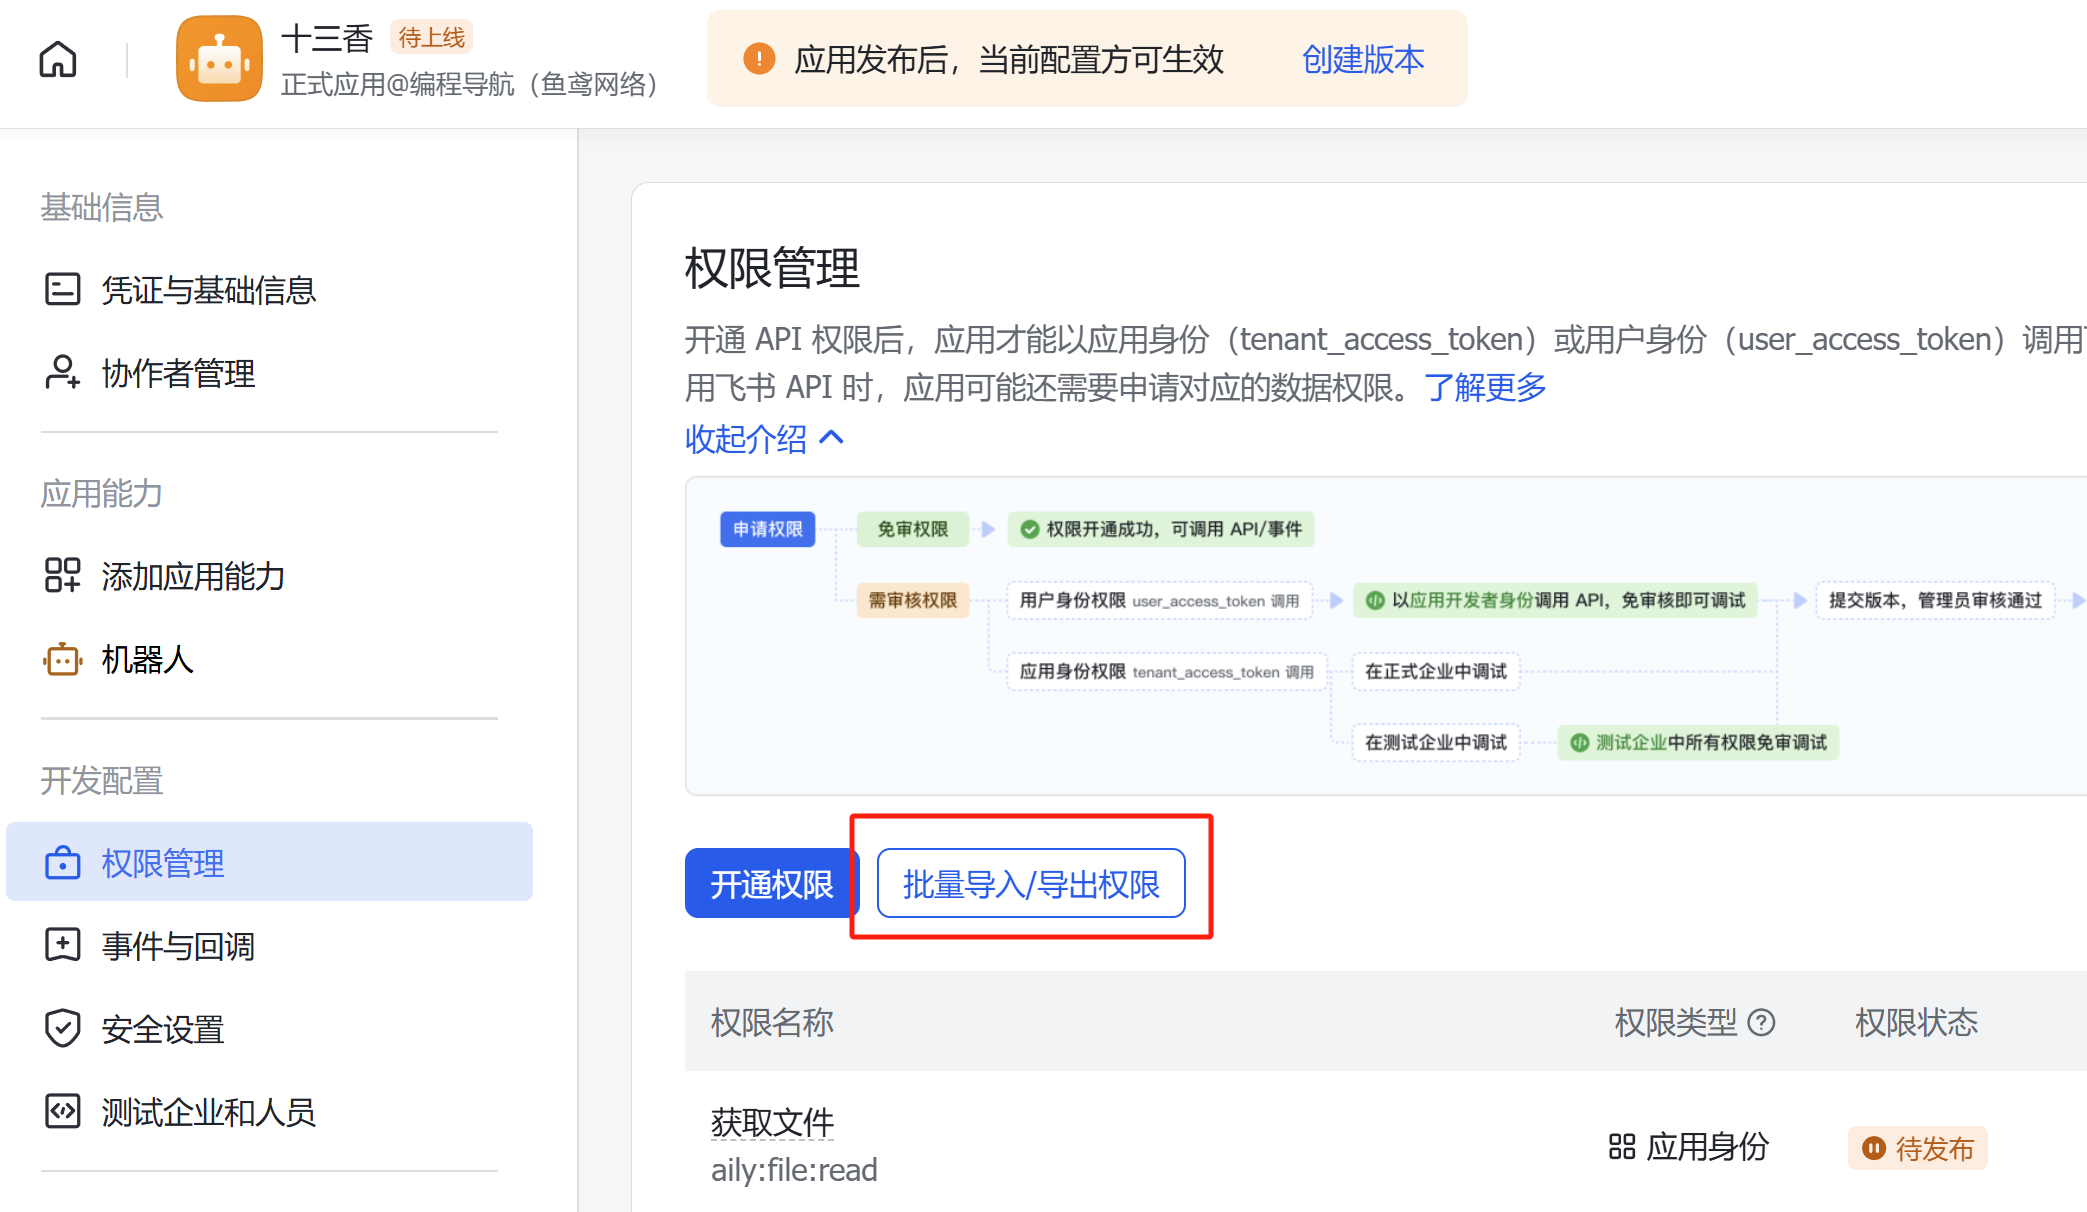Click the permission type help question icon
The image size is (2087, 1212).
point(1761,1023)
